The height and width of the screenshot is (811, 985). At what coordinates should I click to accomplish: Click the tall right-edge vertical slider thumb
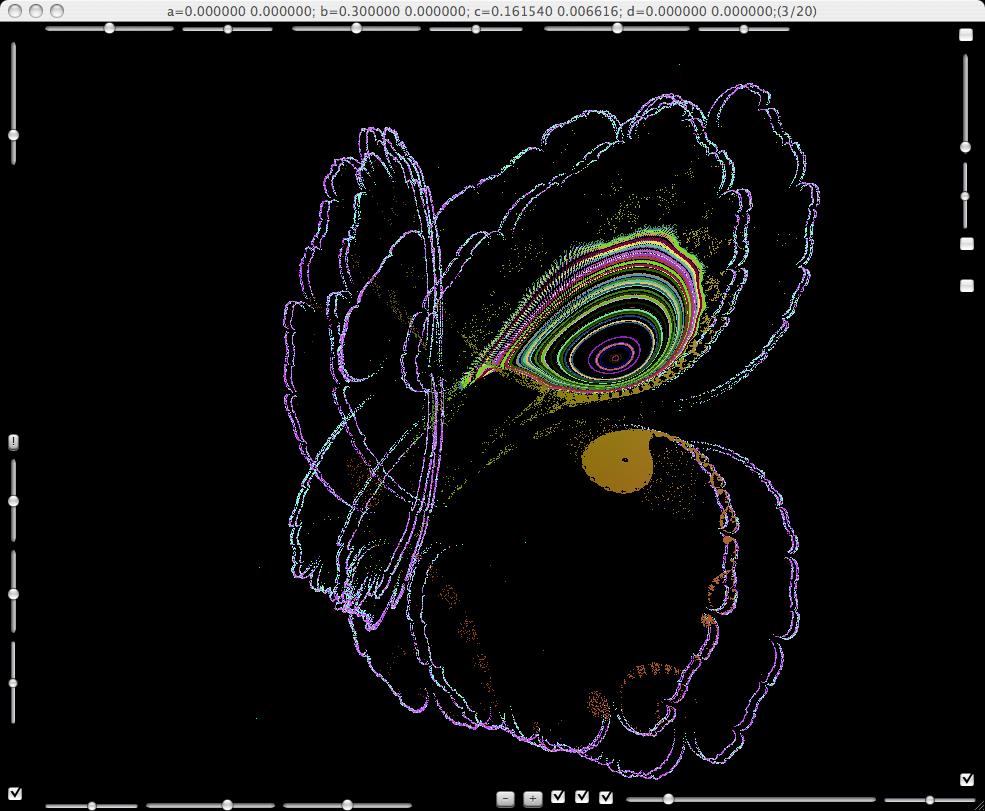tap(966, 147)
